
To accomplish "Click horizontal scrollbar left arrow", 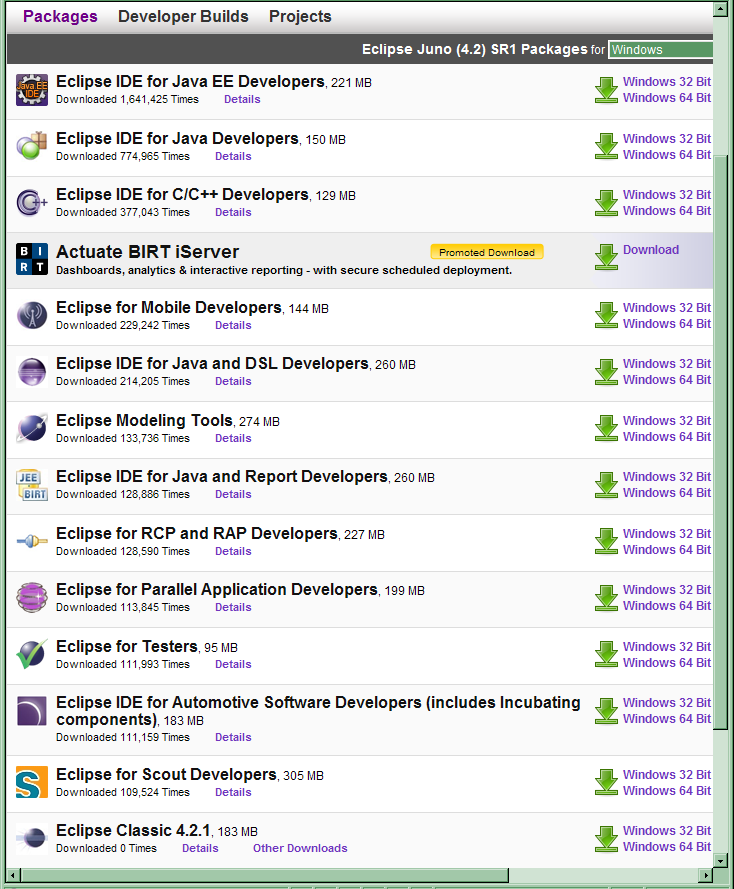I will pyautogui.click(x=14, y=875).
